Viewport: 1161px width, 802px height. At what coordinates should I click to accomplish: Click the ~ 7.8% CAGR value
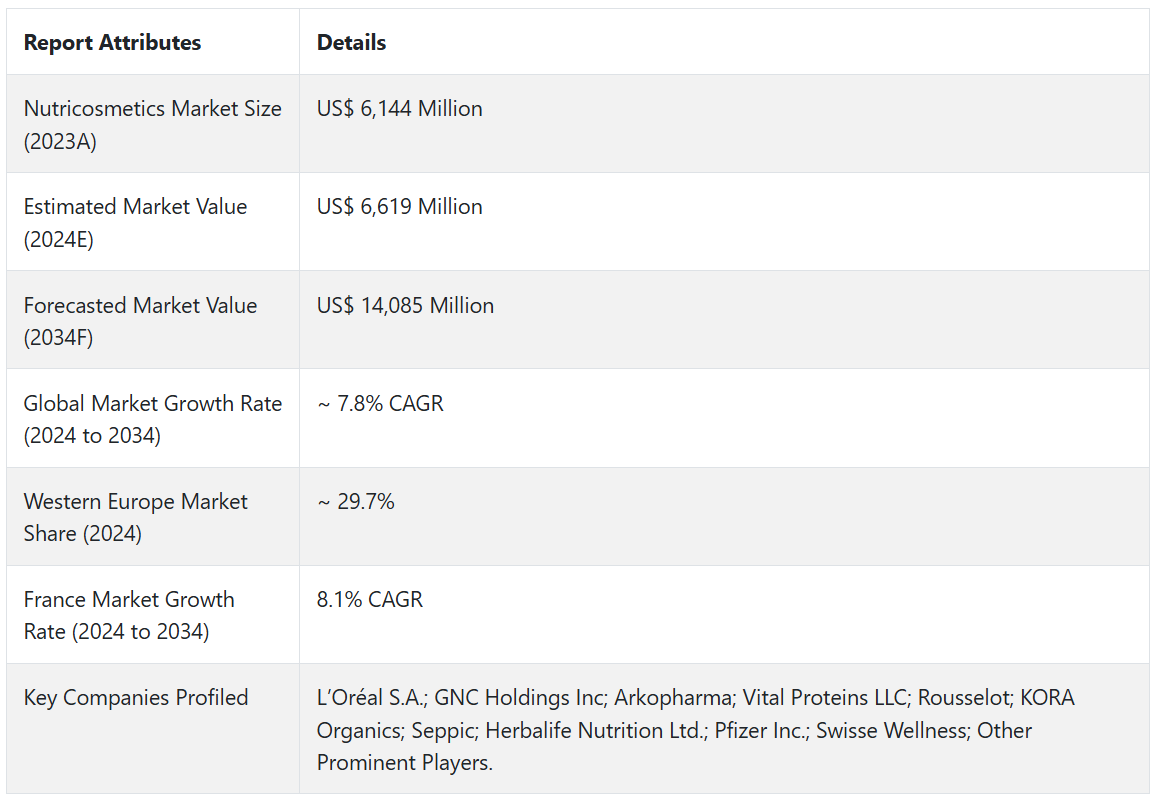pos(380,403)
